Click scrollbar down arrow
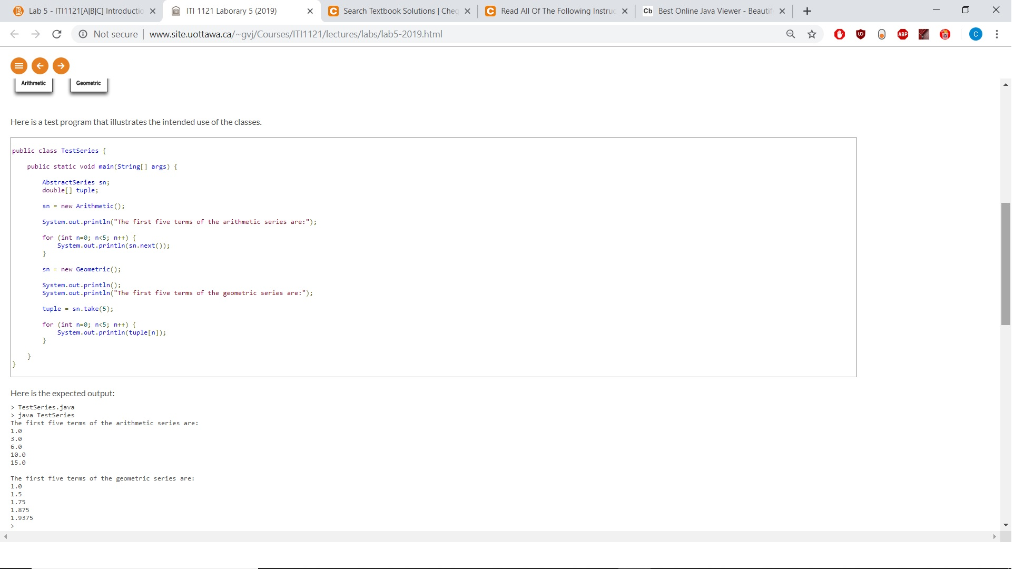This screenshot has width=1024, height=569. click(x=1005, y=525)
